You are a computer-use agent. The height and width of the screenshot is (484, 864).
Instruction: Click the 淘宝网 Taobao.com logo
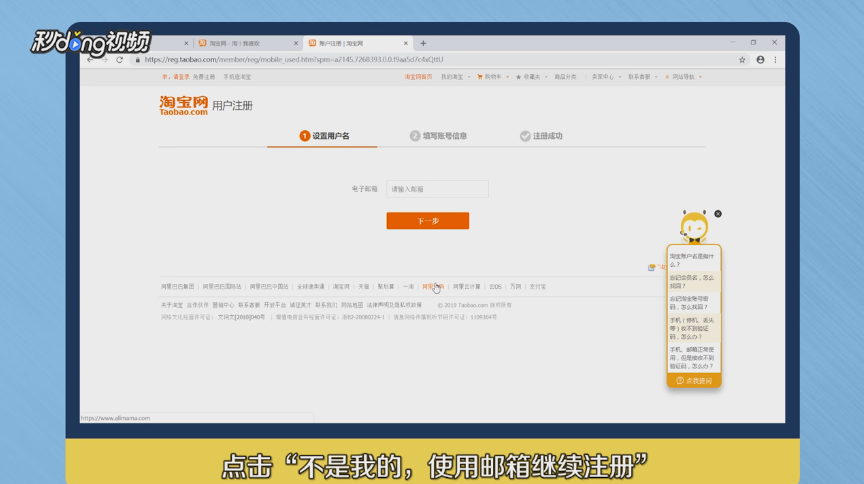(x=183, y=105)
